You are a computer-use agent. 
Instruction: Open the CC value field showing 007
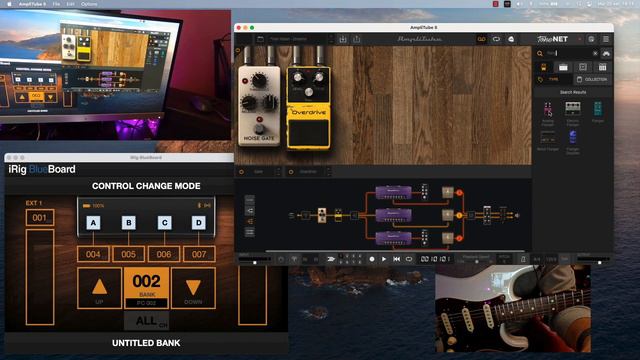tap(199, 254)
